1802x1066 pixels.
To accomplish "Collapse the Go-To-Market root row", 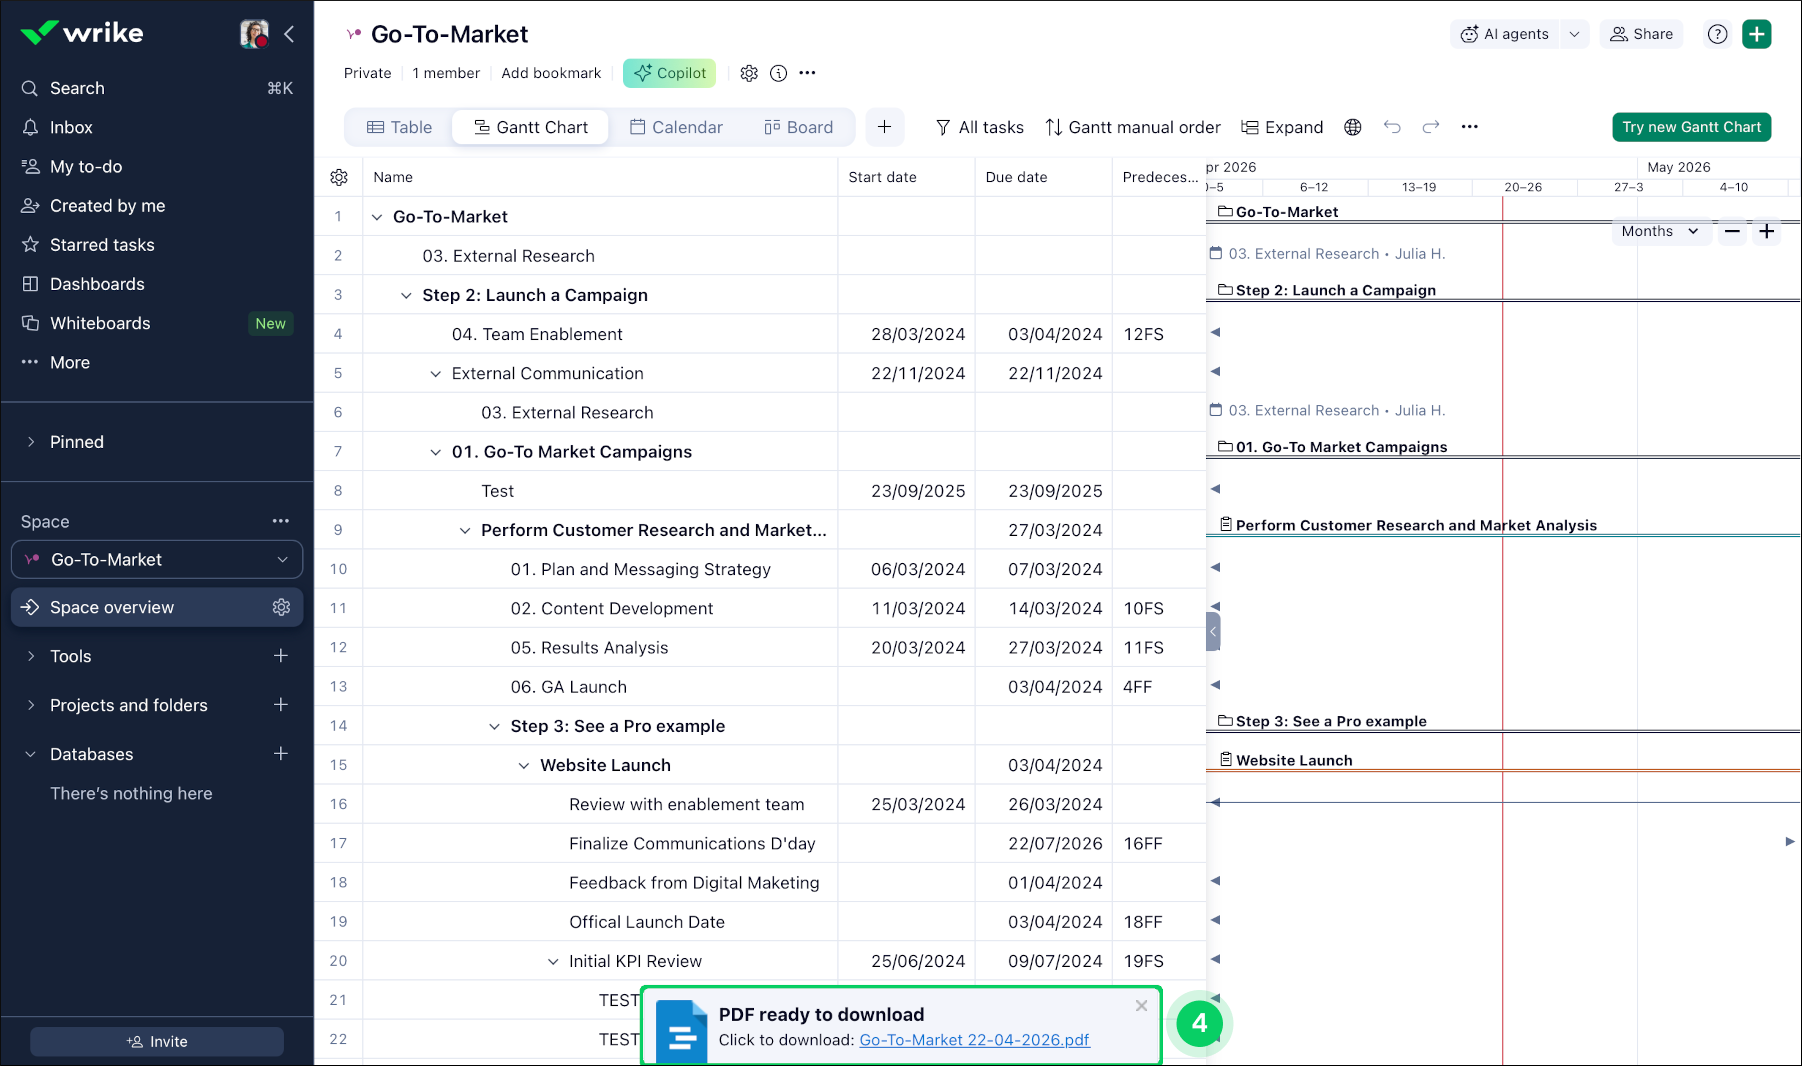I will (377, 217).
